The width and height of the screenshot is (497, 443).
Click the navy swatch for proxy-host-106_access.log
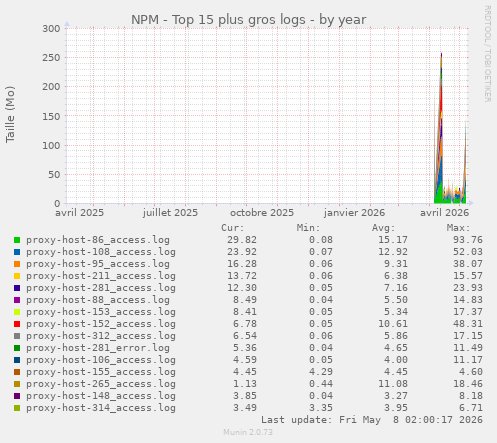[x=17, y=360]
